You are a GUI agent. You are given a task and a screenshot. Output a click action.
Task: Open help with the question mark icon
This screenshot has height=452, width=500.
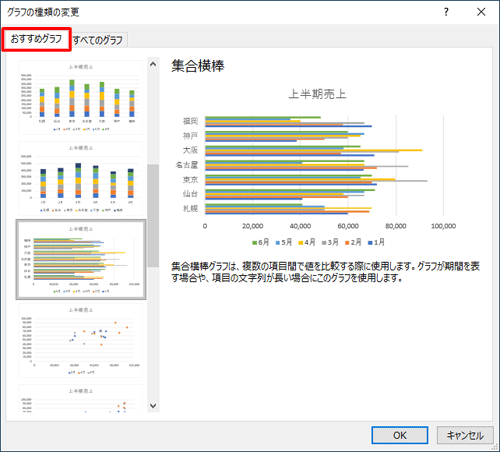pyautogui.click(x=446, y=12)
